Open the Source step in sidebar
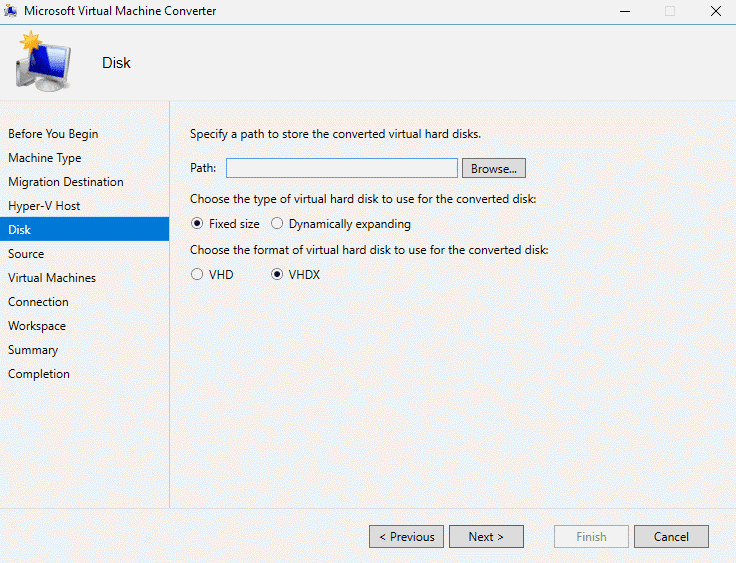 (x=26, y=254)
